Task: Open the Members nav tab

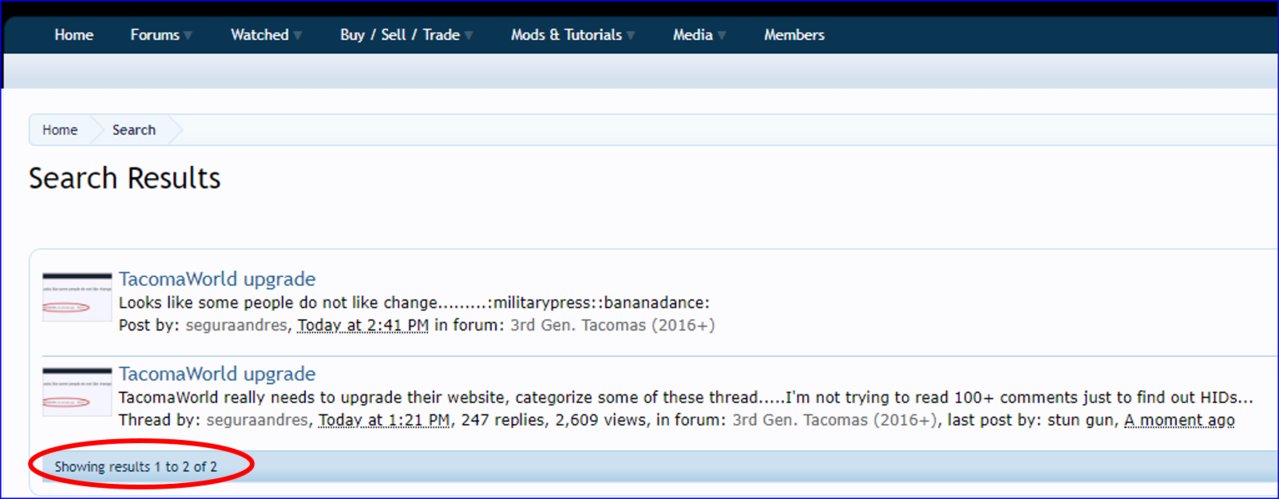Action: point(794,35)
